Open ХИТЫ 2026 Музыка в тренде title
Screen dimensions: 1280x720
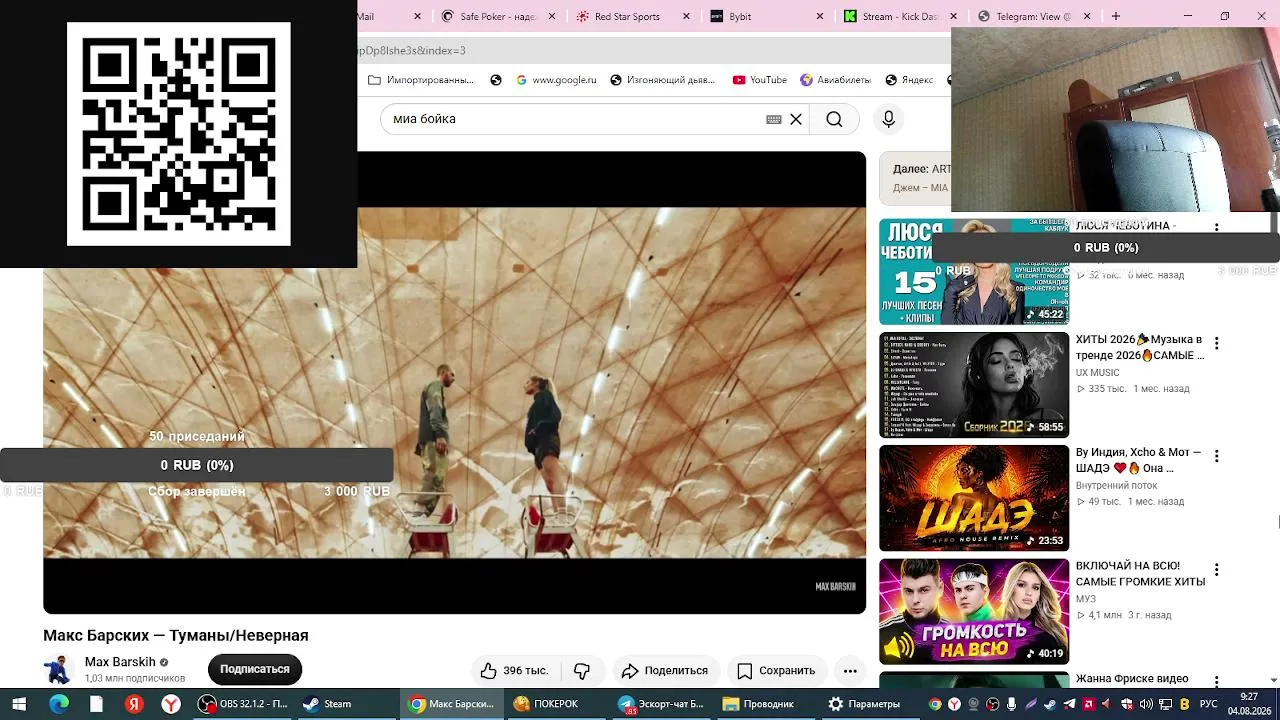coord(1139,347)
